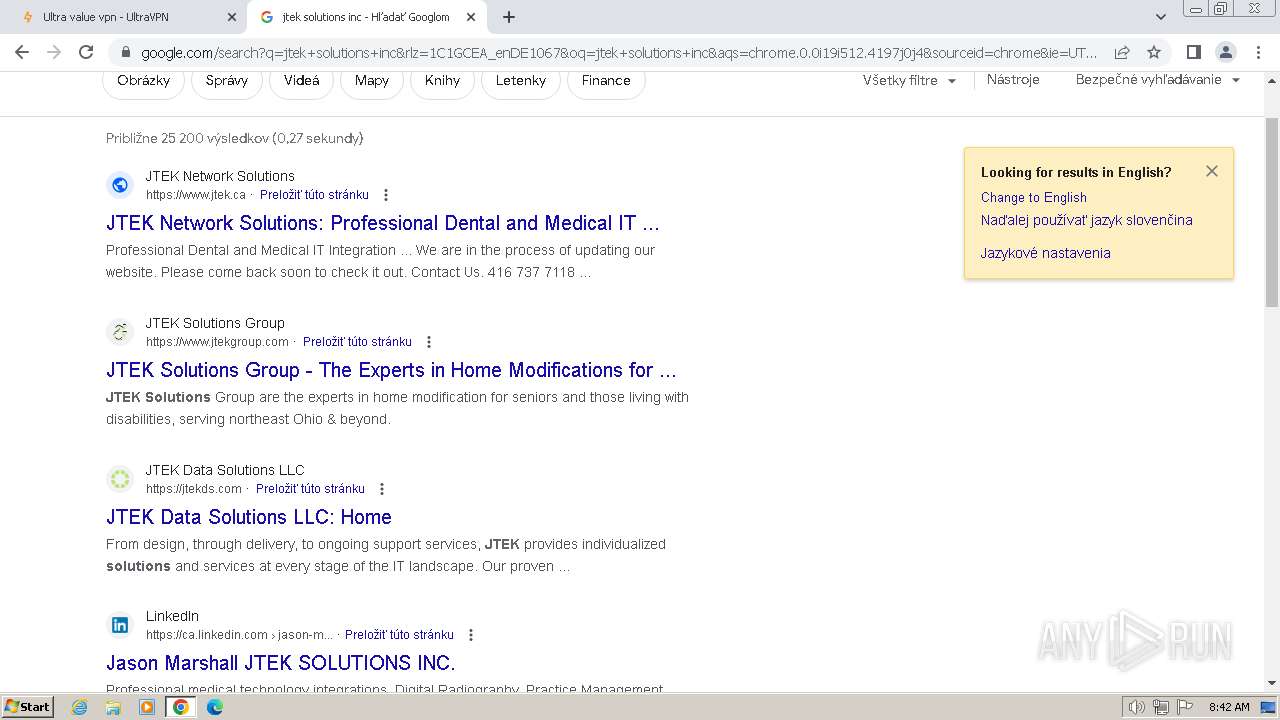Click the address bar URL field
The height and width of the screenshot is (720, 1280).
[619, 52]
